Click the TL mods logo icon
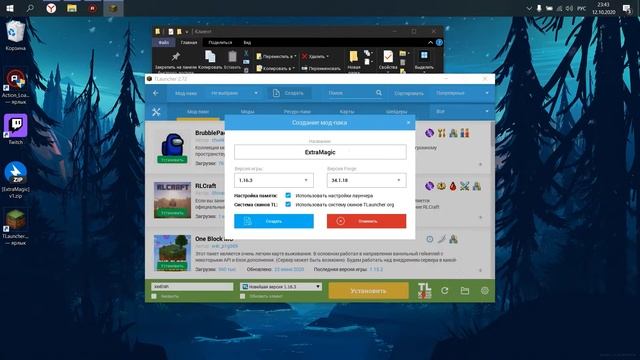The height and width of the screenshot is (360, 640). [424, 291]
